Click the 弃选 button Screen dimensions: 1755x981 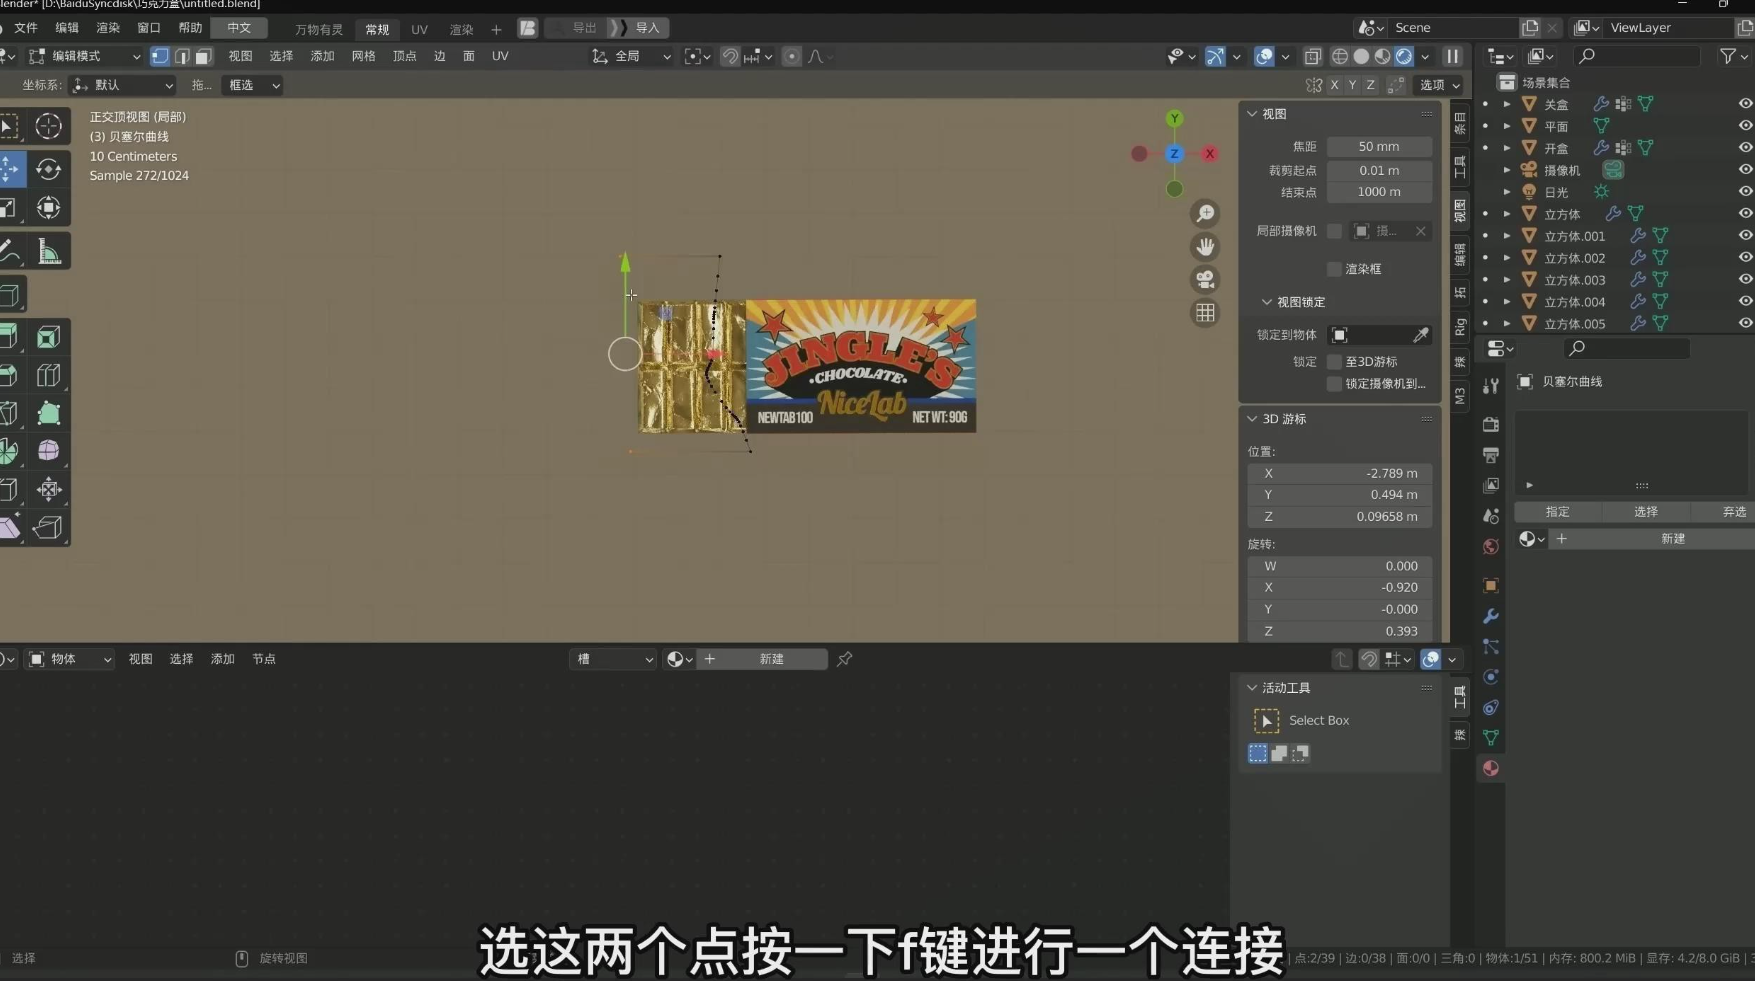point(1734,512)
